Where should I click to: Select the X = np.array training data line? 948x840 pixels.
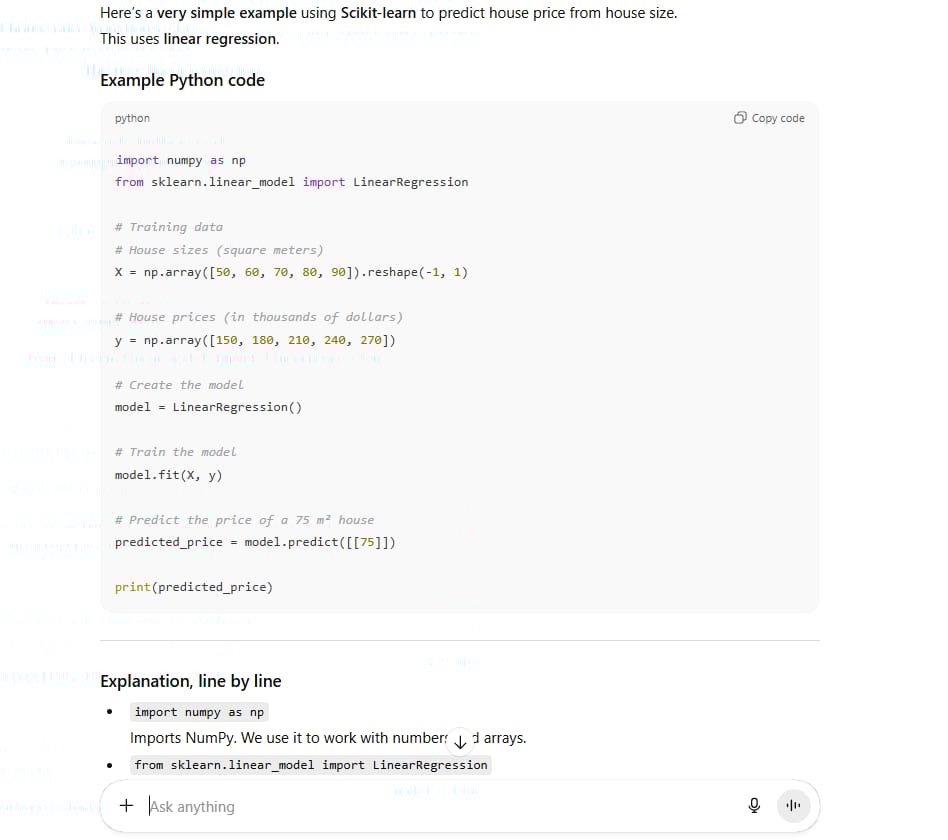coord(292,272)
